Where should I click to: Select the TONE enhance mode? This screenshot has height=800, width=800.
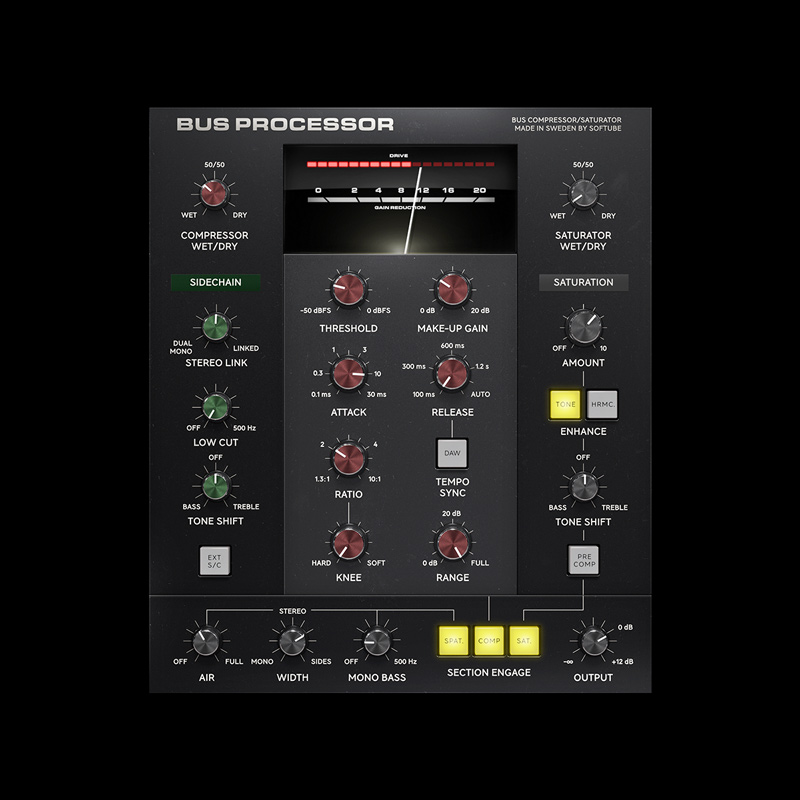tap(565, 404)
